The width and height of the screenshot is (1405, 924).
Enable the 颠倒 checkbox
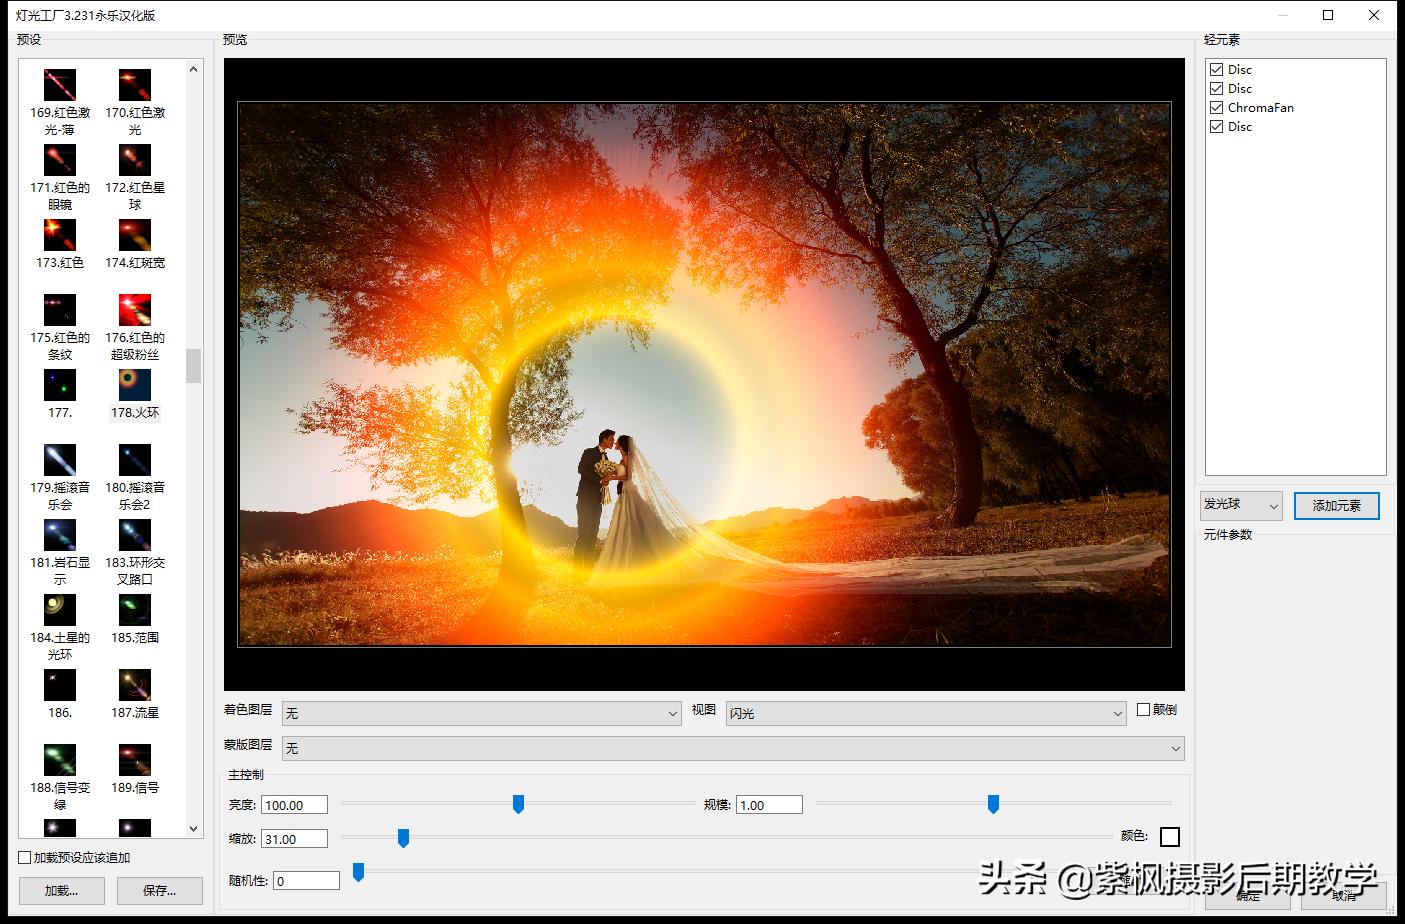(x=1144, y=710)
